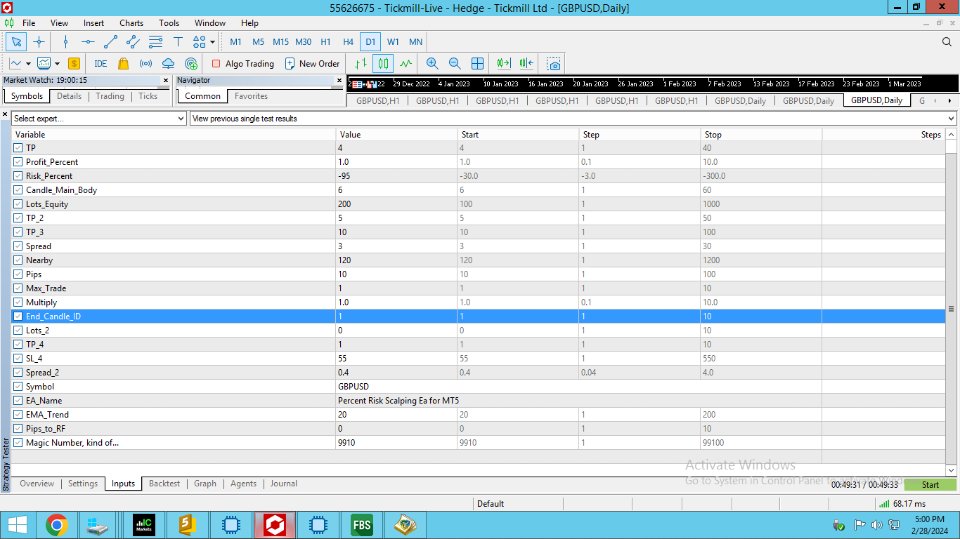Image resolution: width=960 pixels, height=539 pixels.
Task: Click the Value column header
Action: 396,134
